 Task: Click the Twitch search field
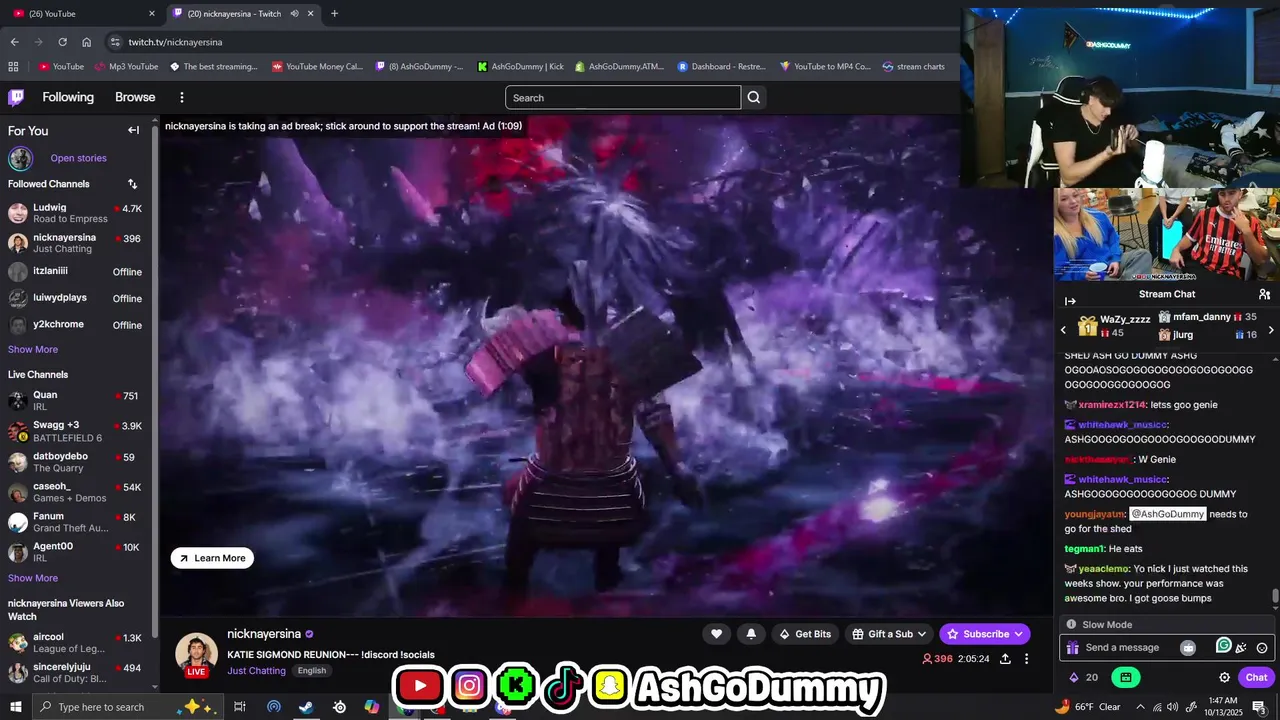(x=622, y=97)
